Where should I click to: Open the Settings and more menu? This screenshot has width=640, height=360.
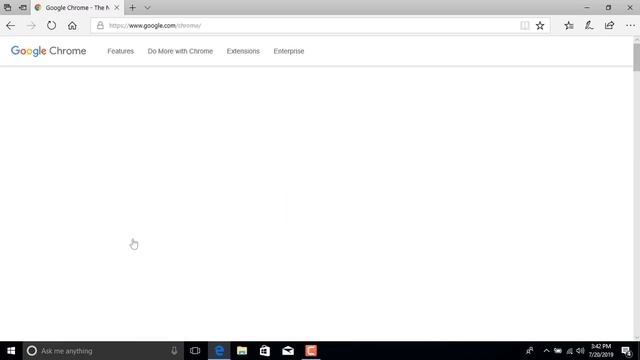point(630,25)
